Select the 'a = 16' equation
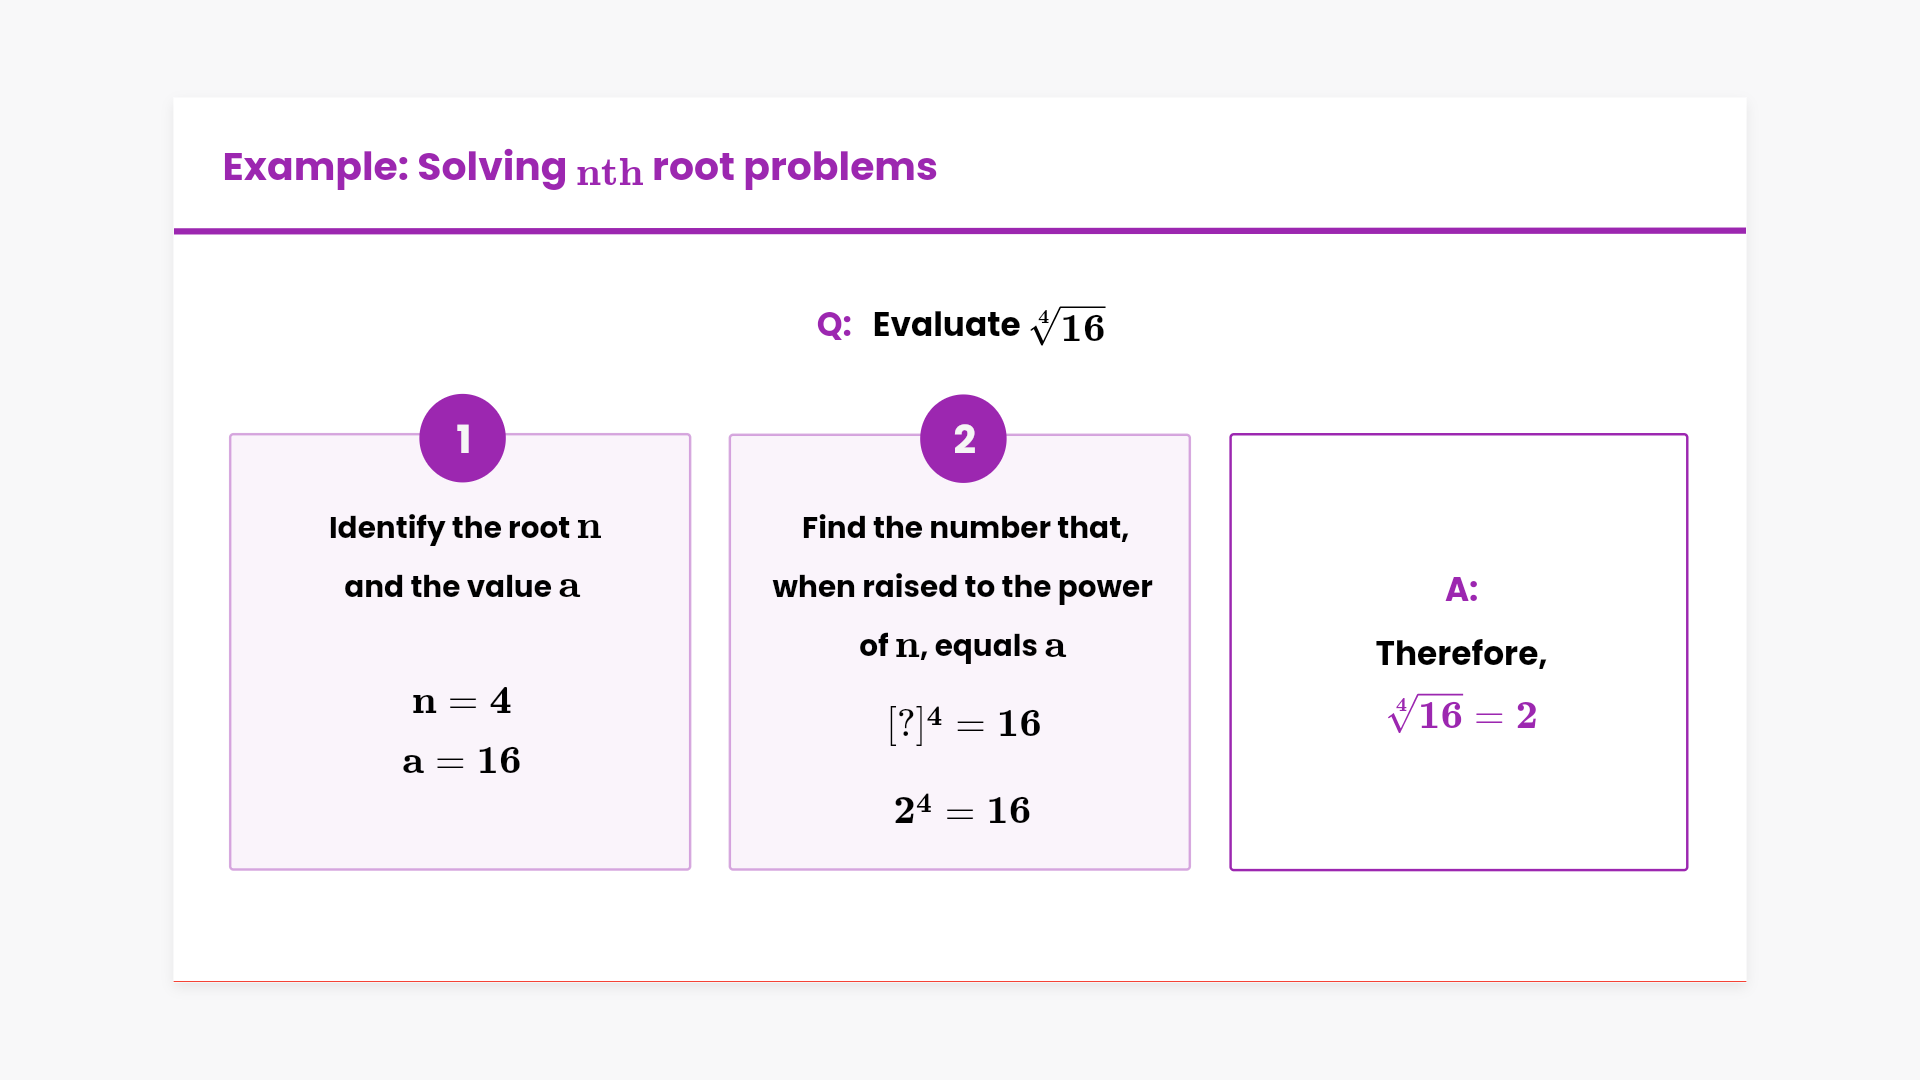The width and height of the screenshot is (1920, 1080). coord(462,761)
